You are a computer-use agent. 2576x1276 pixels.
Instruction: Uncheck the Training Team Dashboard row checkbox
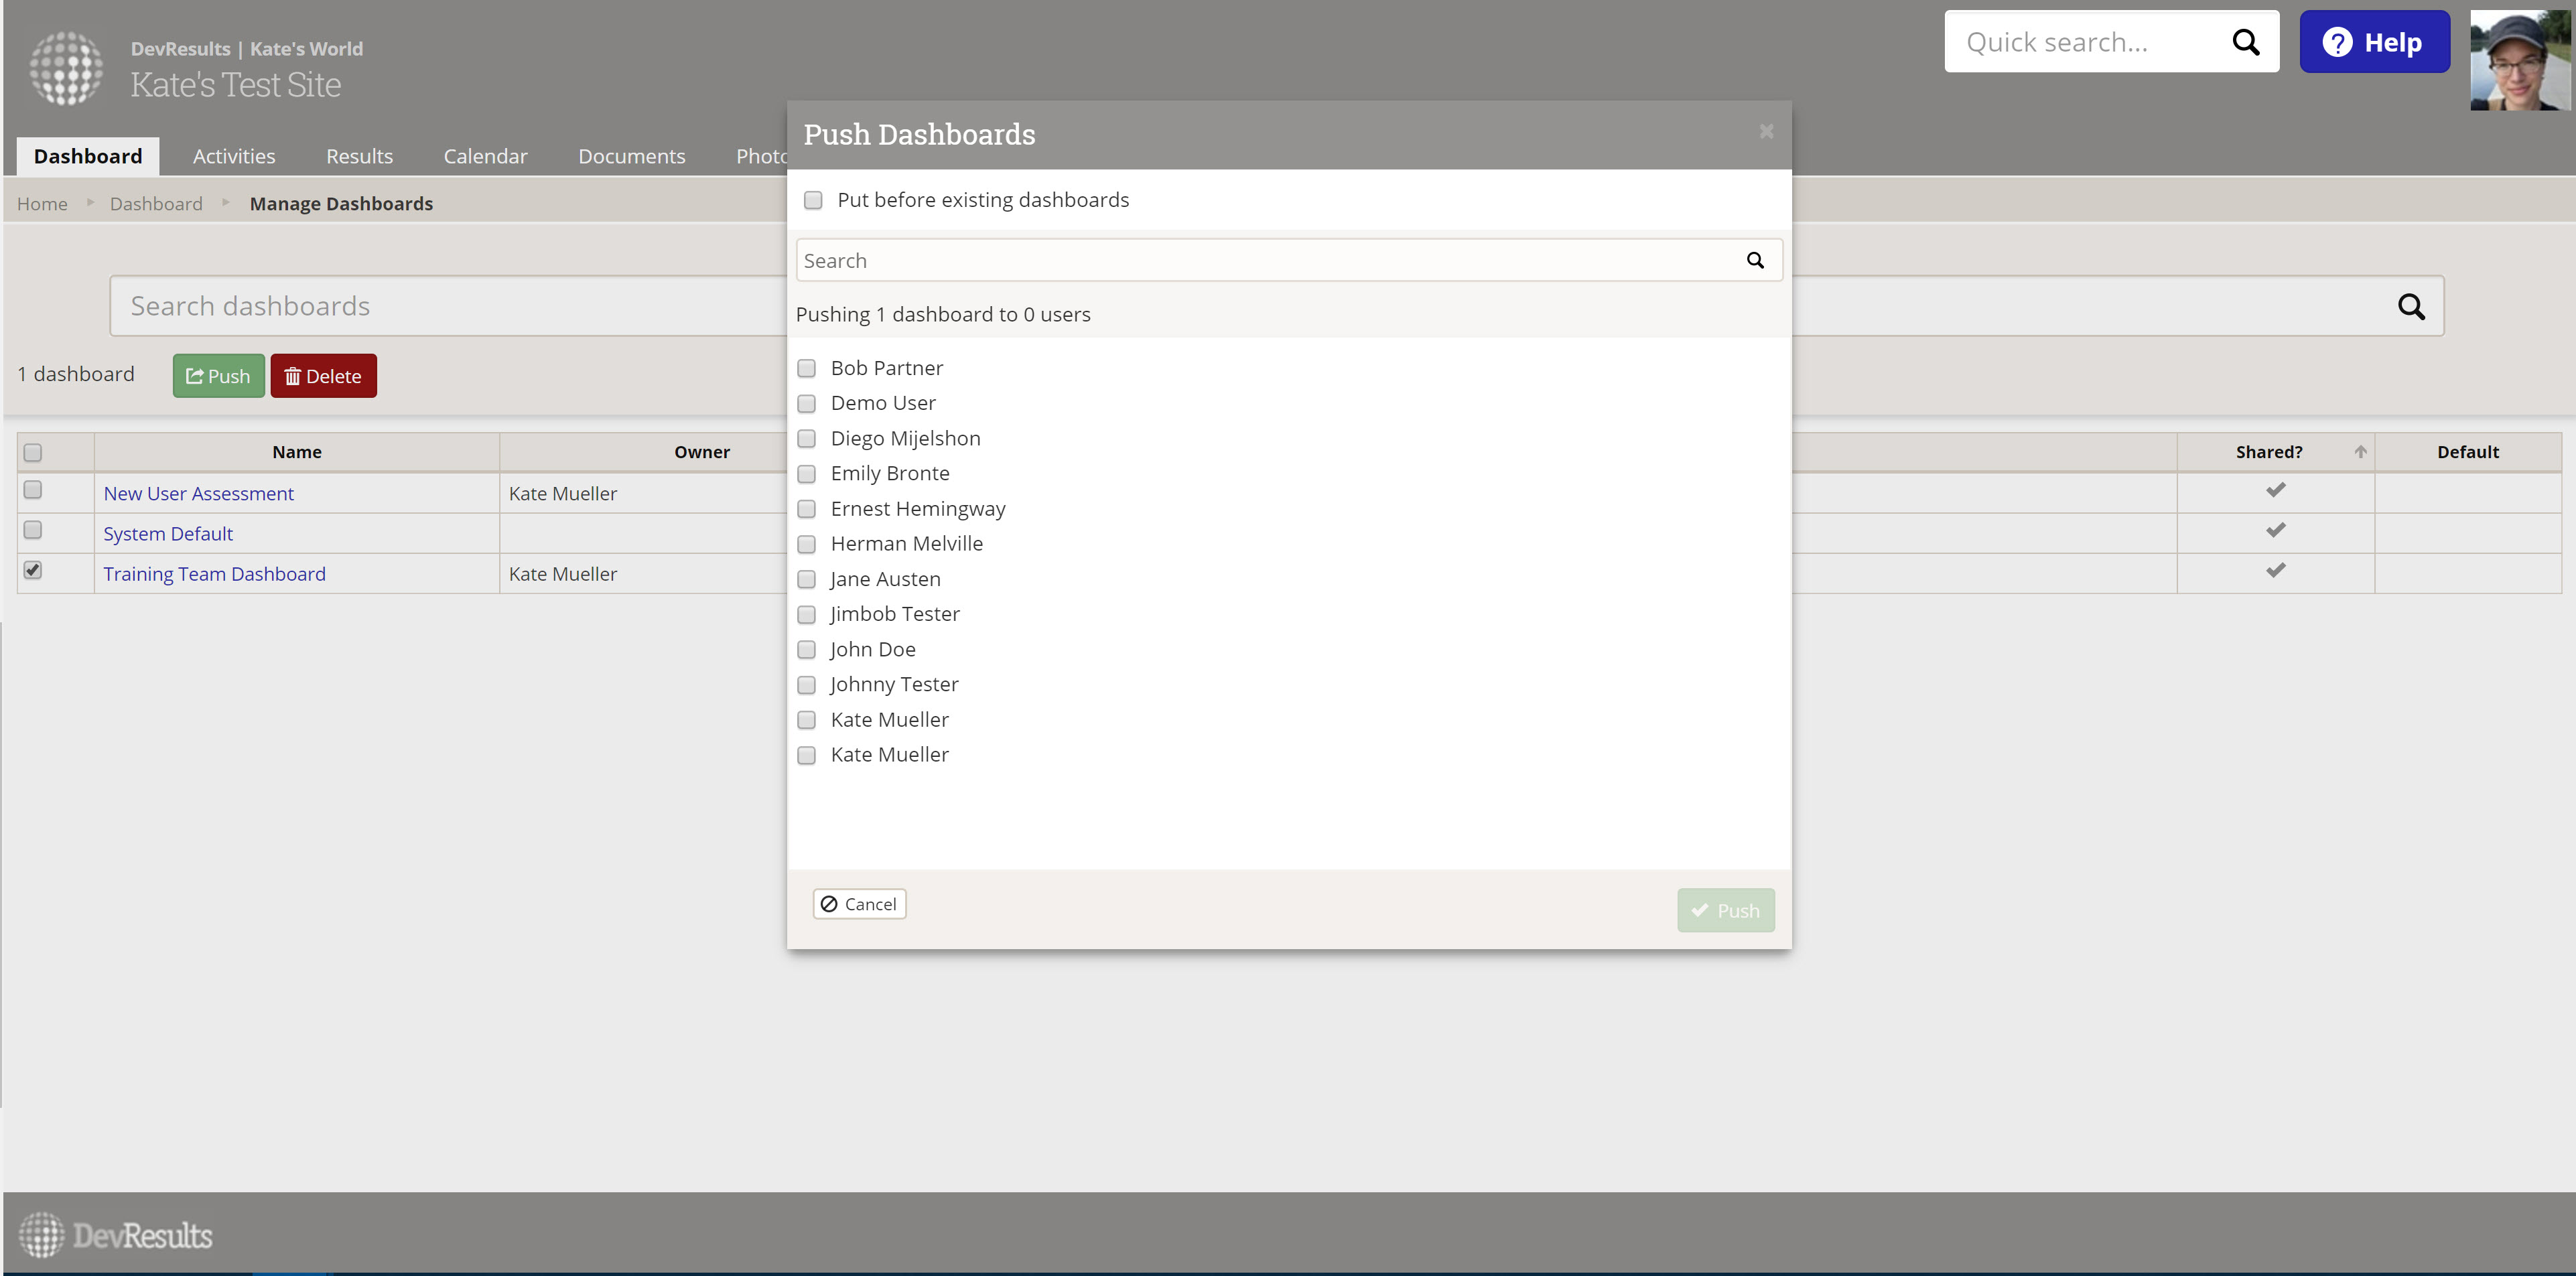(x=33, y=570)
